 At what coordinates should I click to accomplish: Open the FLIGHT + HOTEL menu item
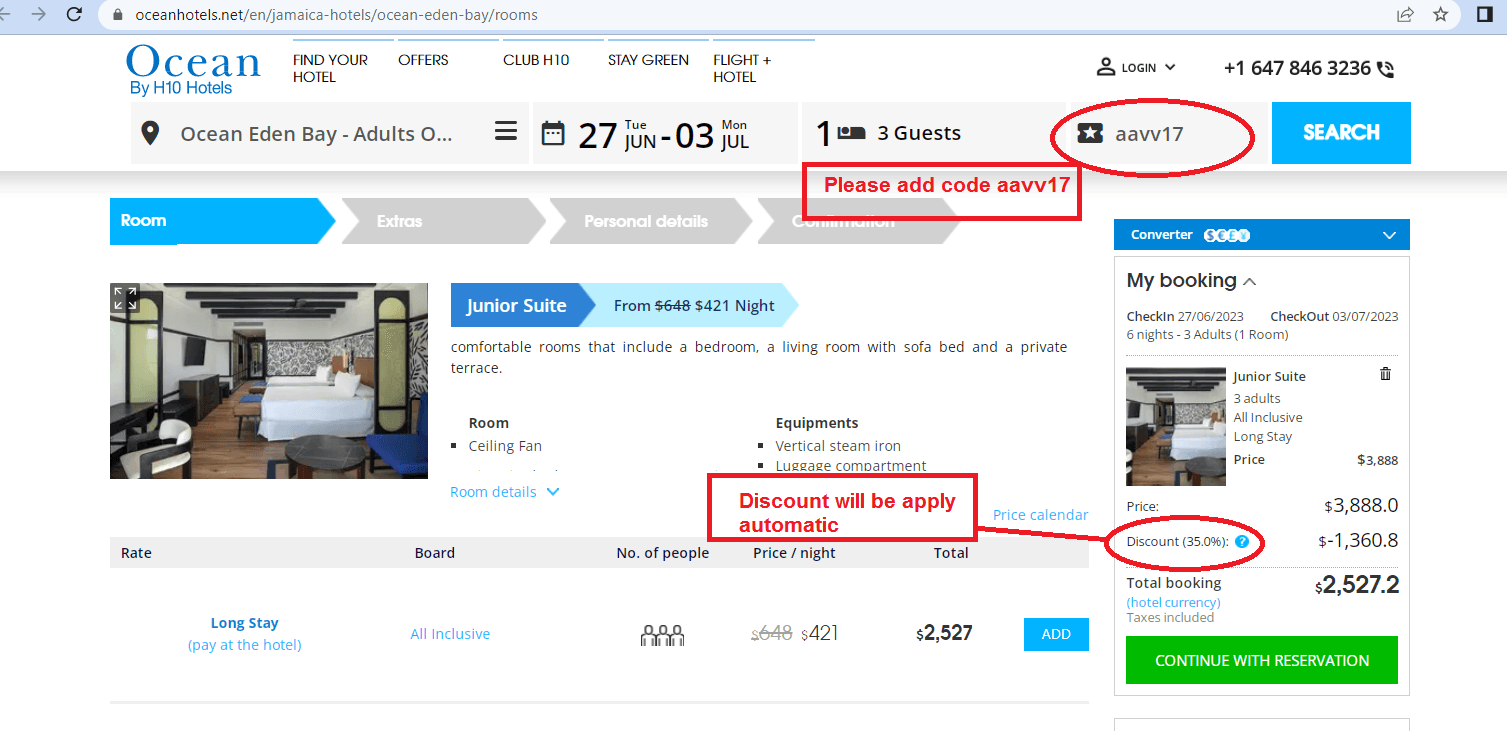(742, 68)
